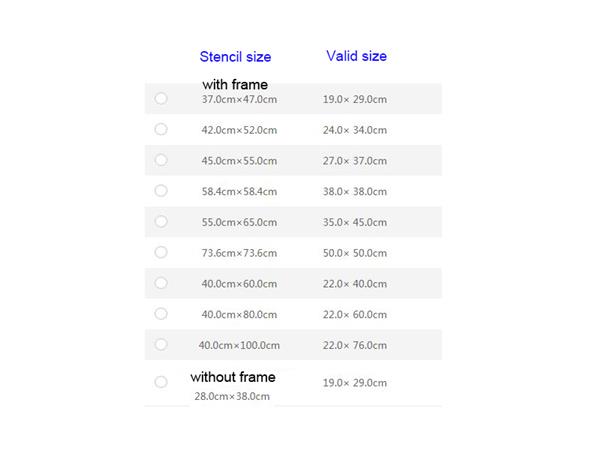Select the 37.0cm×47.0cm radio button
600x450 pixels.
tap(161, 98)
